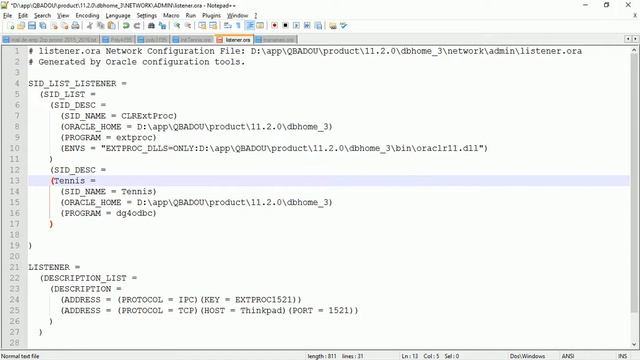The height and width of the screenshot is (360, 640).
Task: Toggle show all characters pilcrow icon
Action: (x=238, y=26)
